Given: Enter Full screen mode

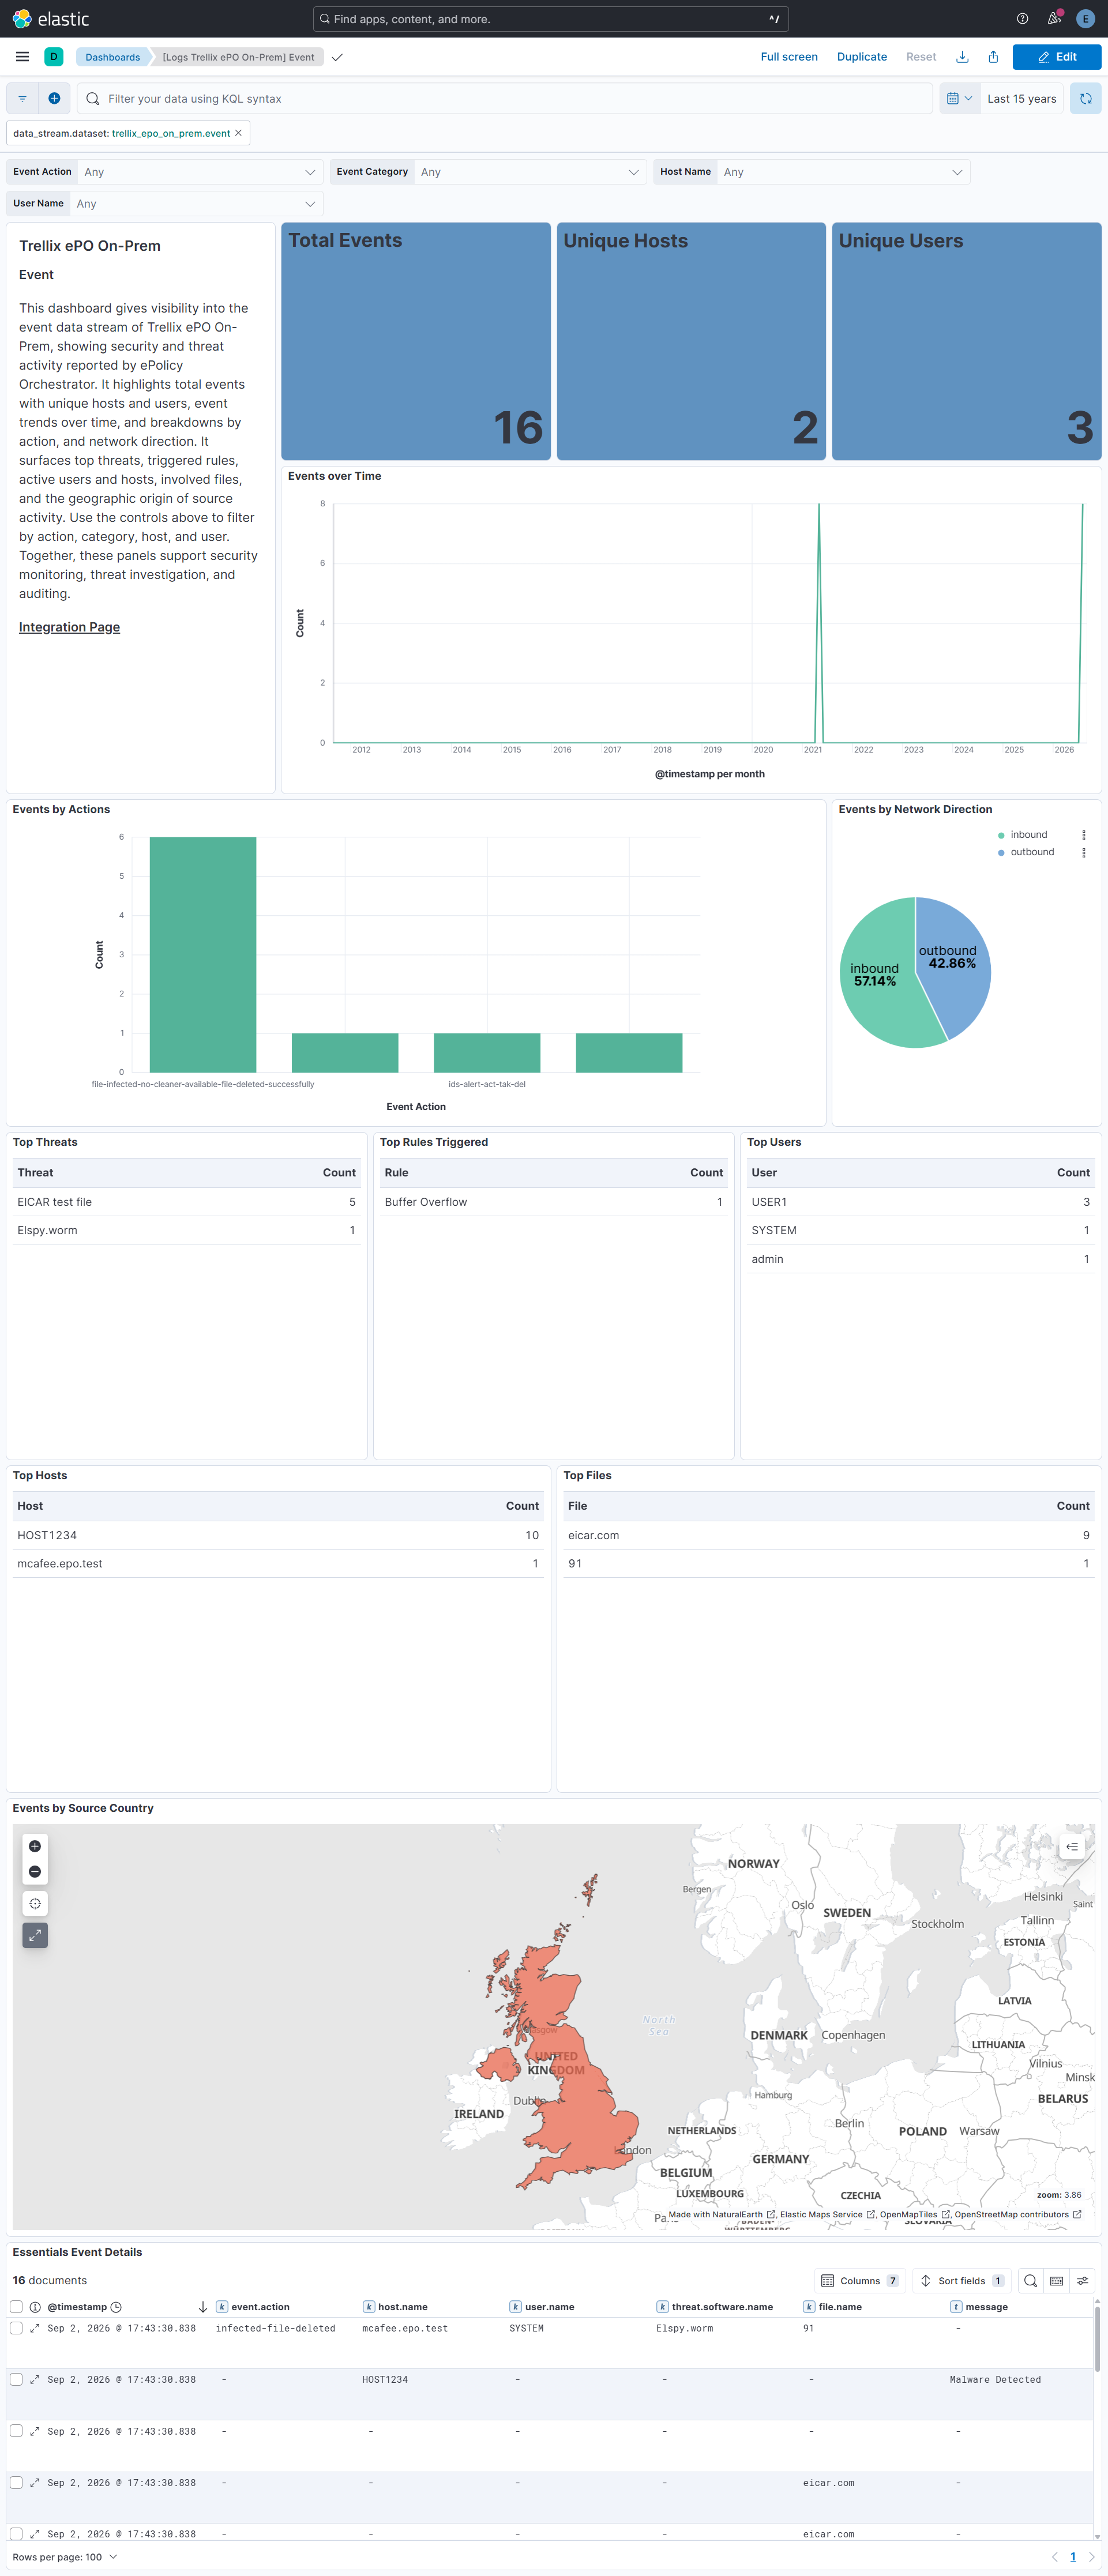Looking at the screenshot, I should point(789,57).
